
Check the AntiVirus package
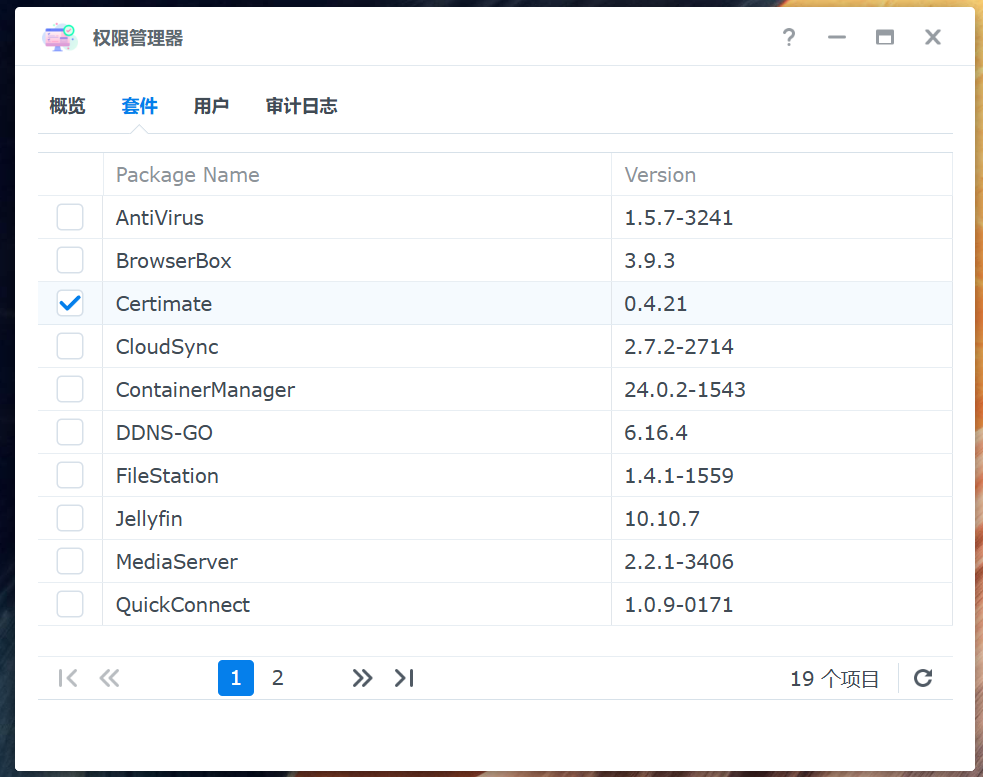click(x=69, y=217)
